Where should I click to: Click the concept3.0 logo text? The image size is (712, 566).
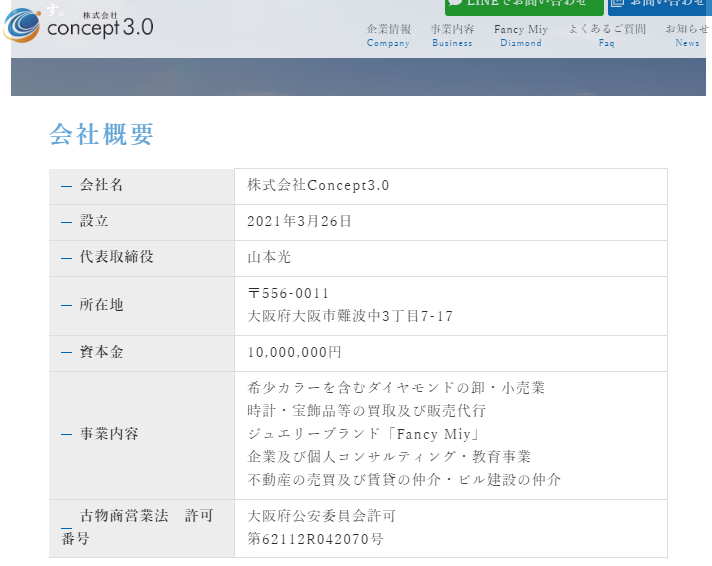pyautogui.click(x=100, y=25)
